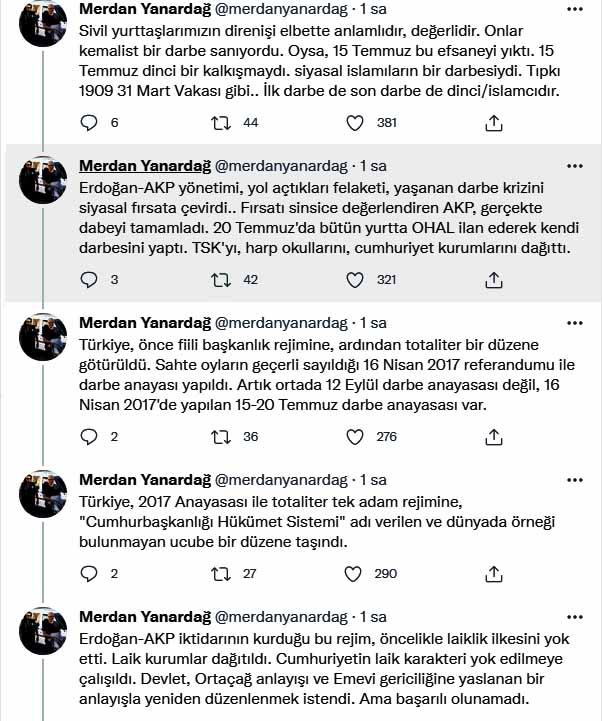Reply to the tweet with 3 replies
Screen dimensions: 602x721
pyautogui.click(x=89, y=280)
